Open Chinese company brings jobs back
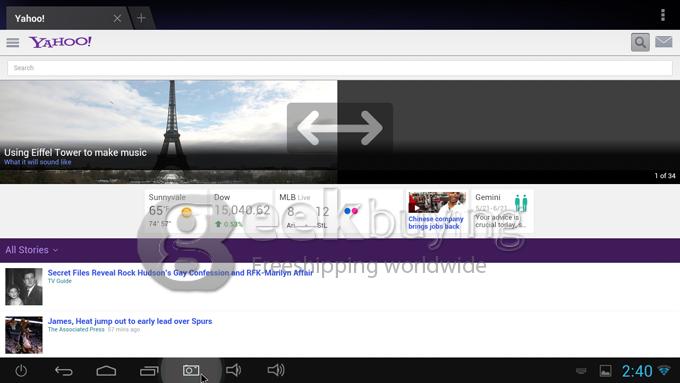This screenshot has height=383, width=680. pyautogui.click(x=436, y=223)
